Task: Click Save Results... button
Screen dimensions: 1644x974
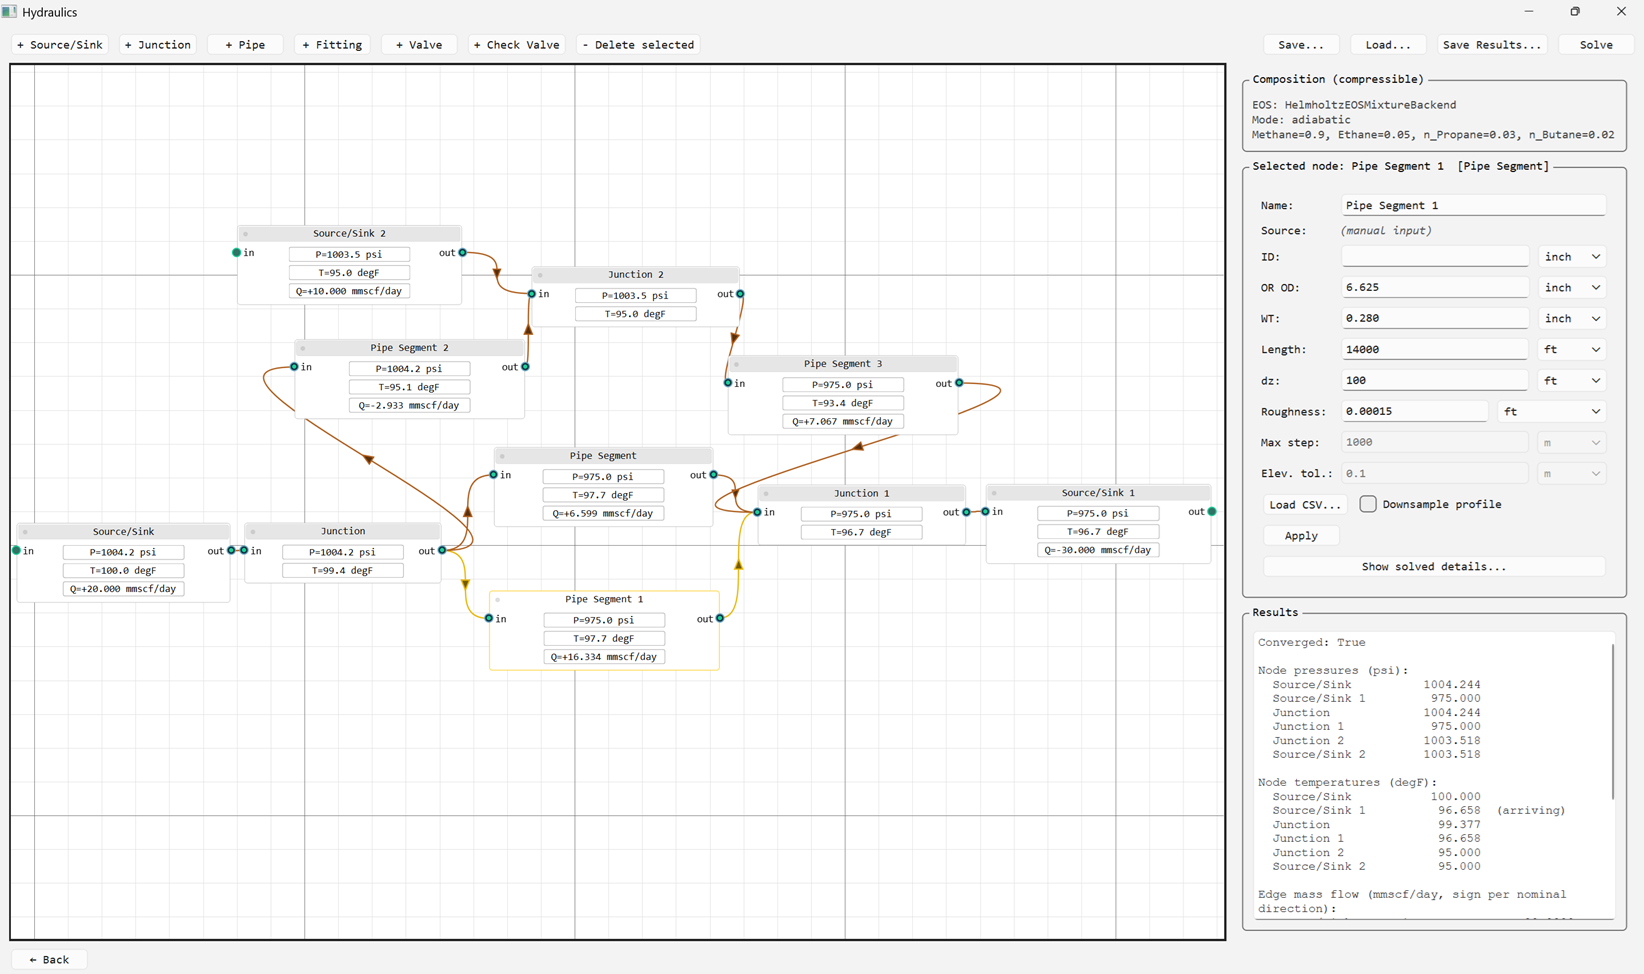Action: tap(1492, 45)
